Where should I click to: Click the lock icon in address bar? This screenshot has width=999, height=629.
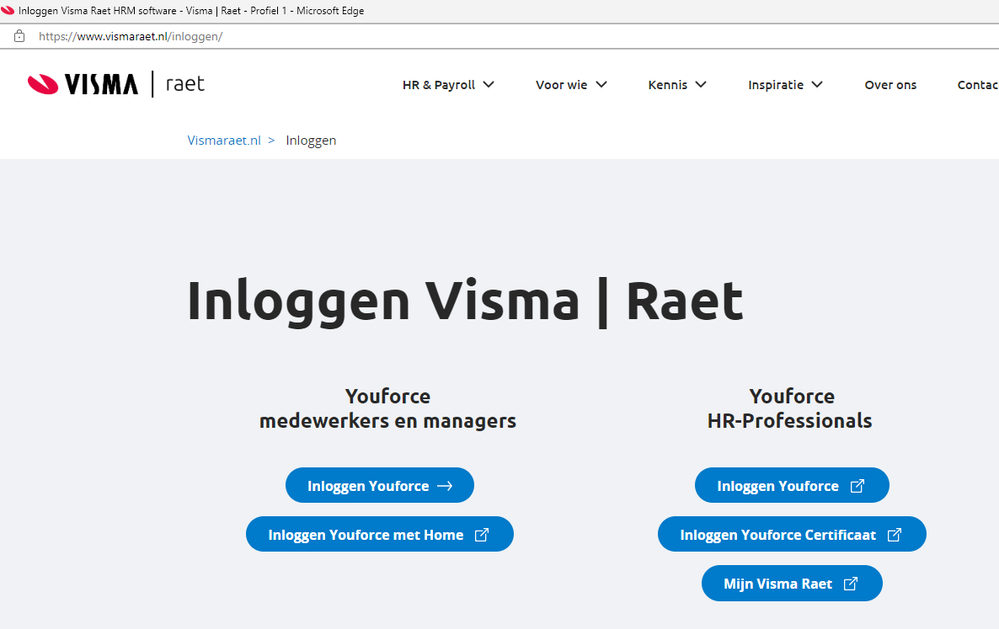tap(19, 36)
